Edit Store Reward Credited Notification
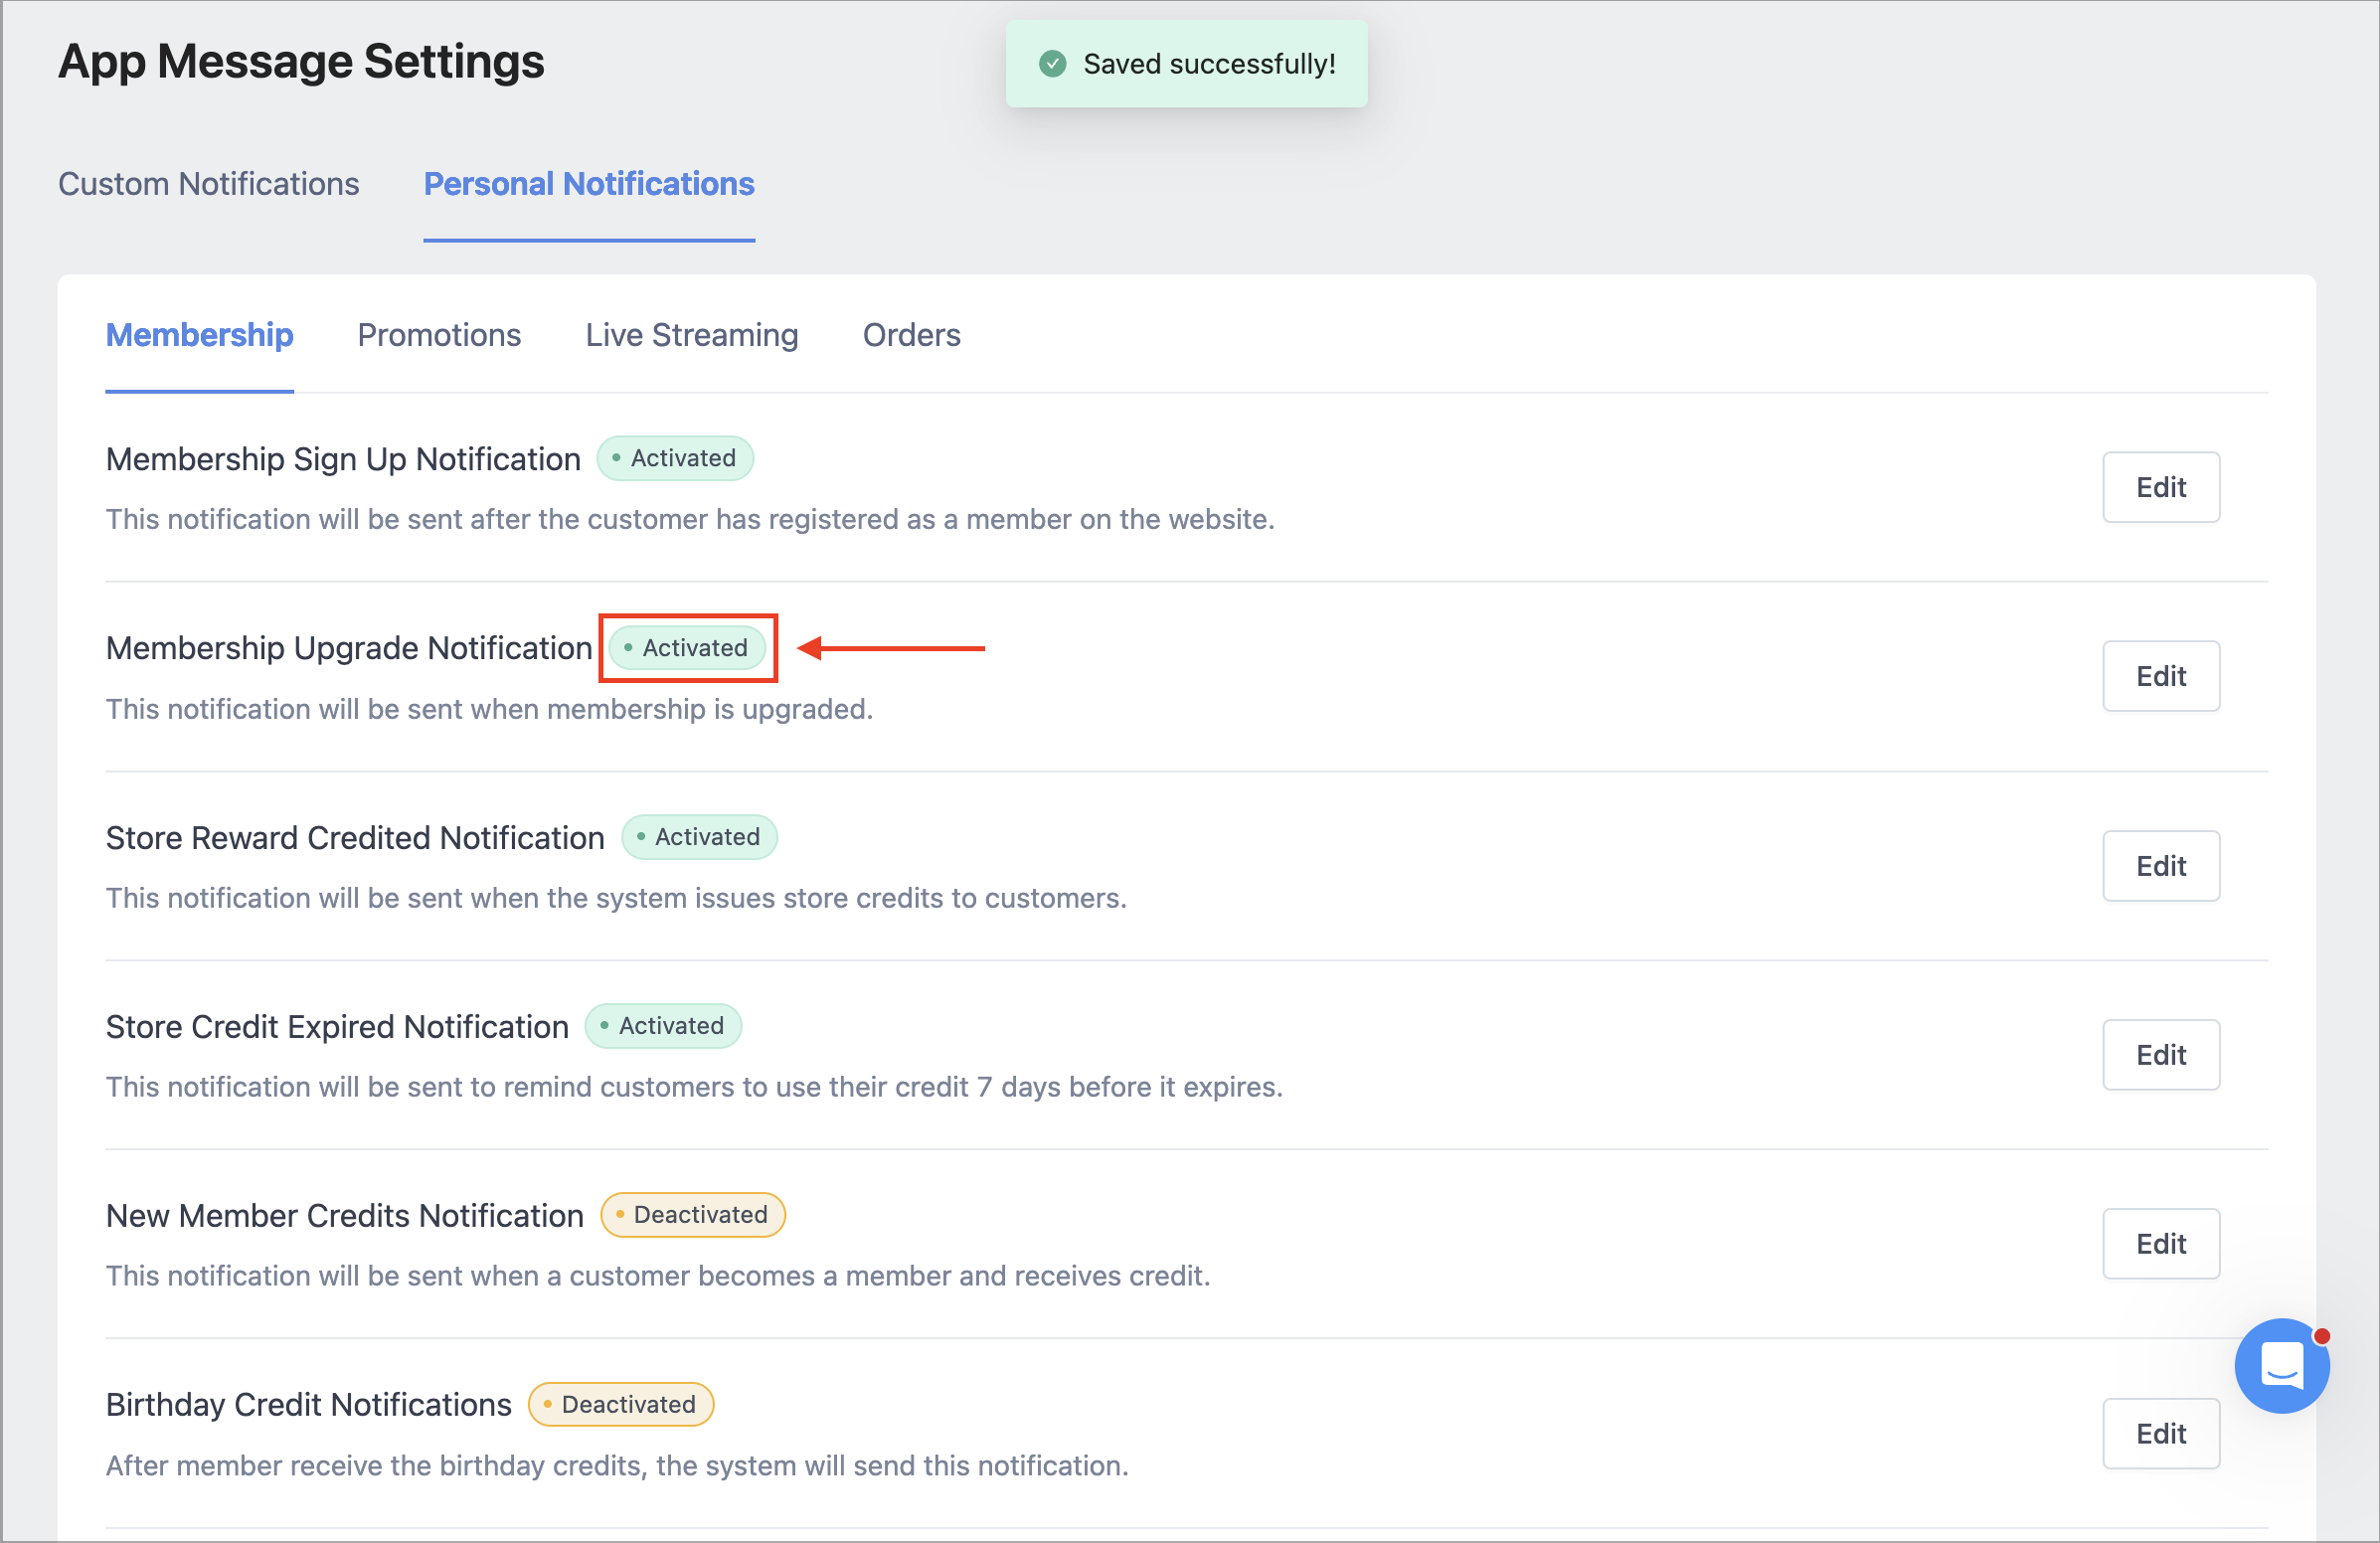This screenshot has width=2380, height=1543. (2161, 866)
